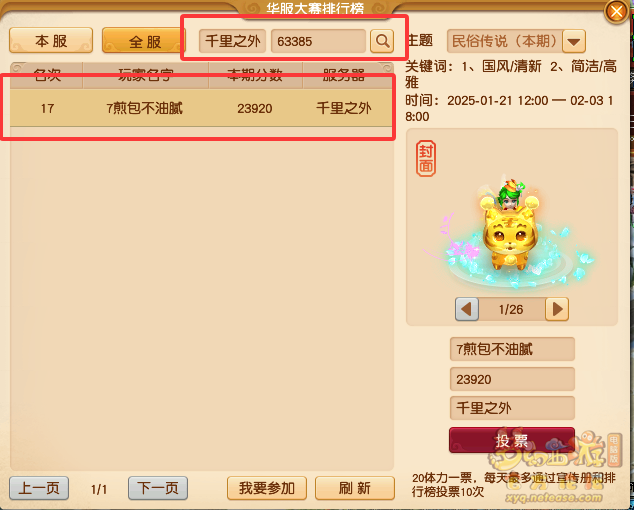Open the theme dropdown arrow

574,41
